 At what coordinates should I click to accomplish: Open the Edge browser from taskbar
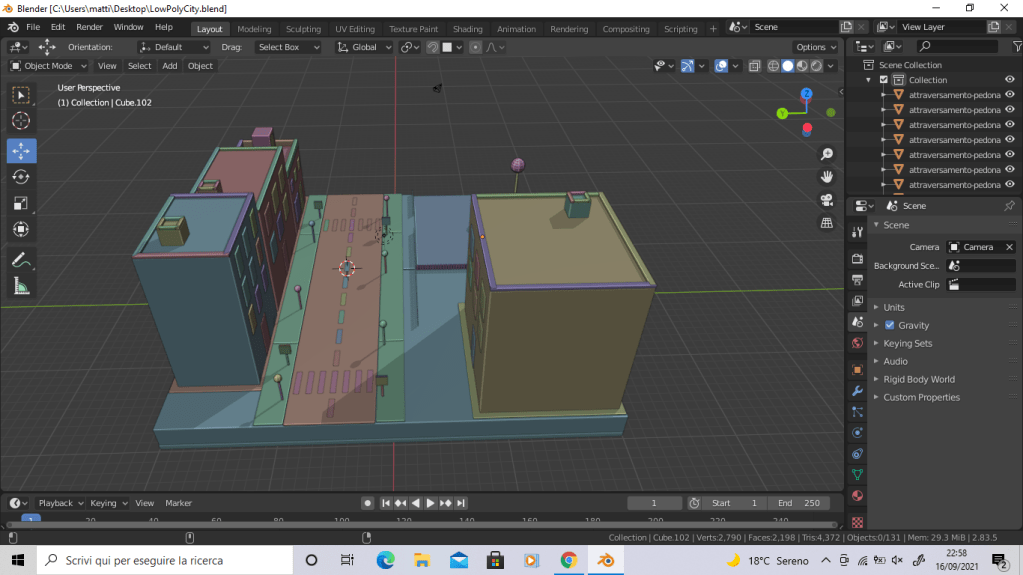coord(385,560)
